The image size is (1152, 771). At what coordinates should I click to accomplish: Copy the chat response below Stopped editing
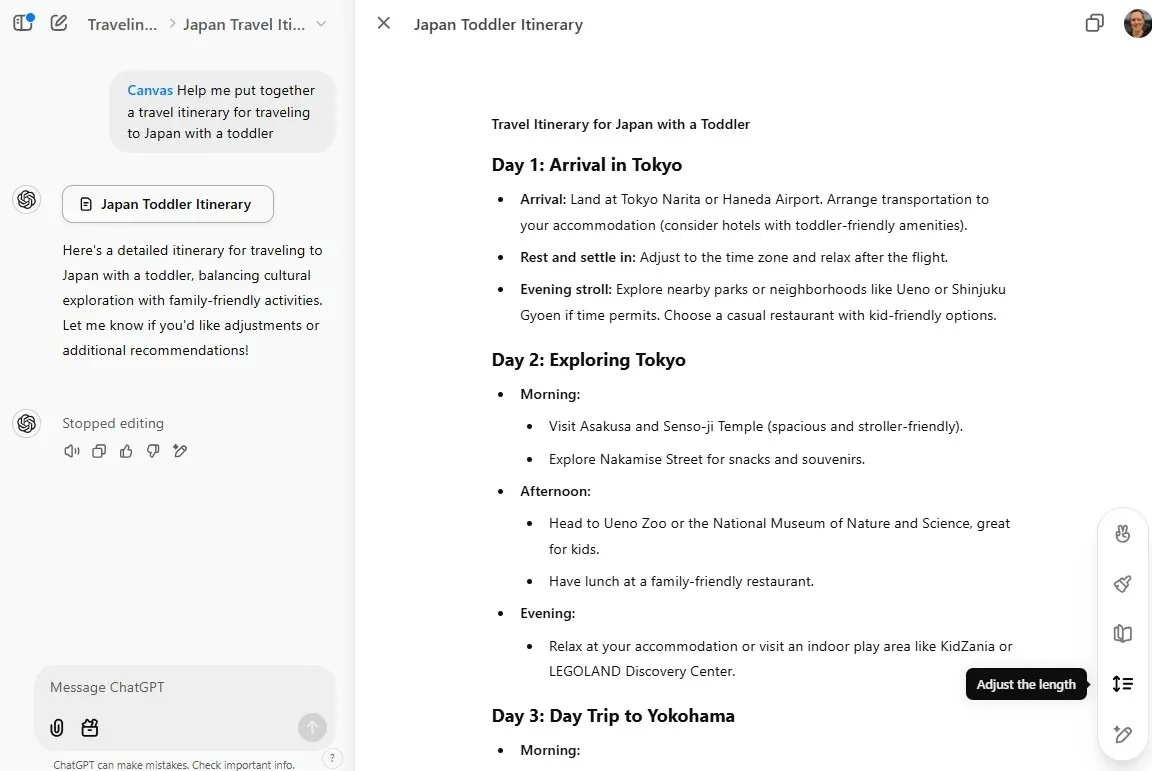99,451
